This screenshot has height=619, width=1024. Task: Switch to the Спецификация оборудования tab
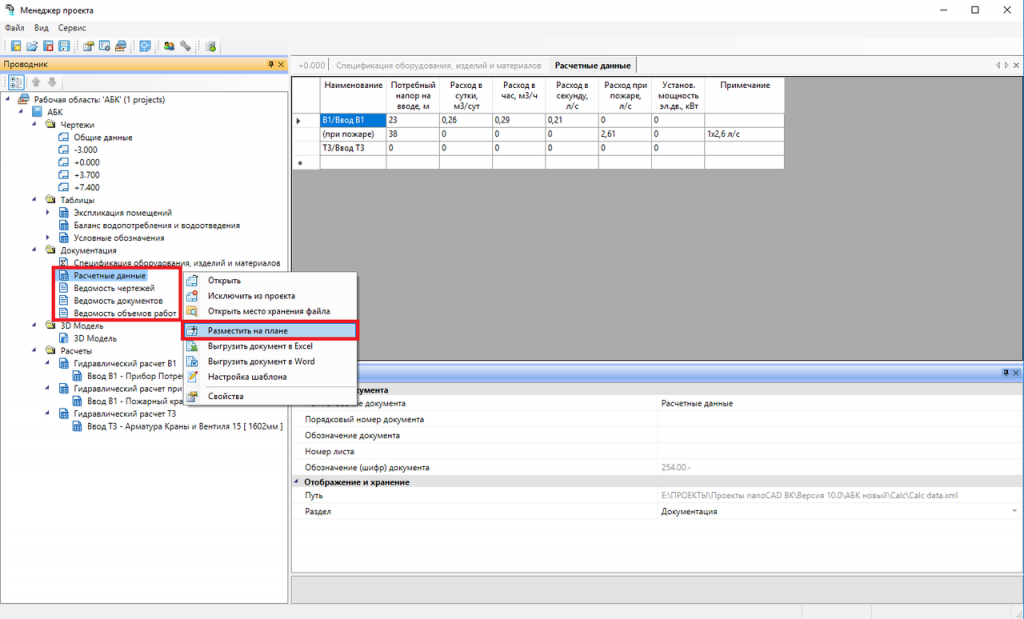(x=438, y=65)
